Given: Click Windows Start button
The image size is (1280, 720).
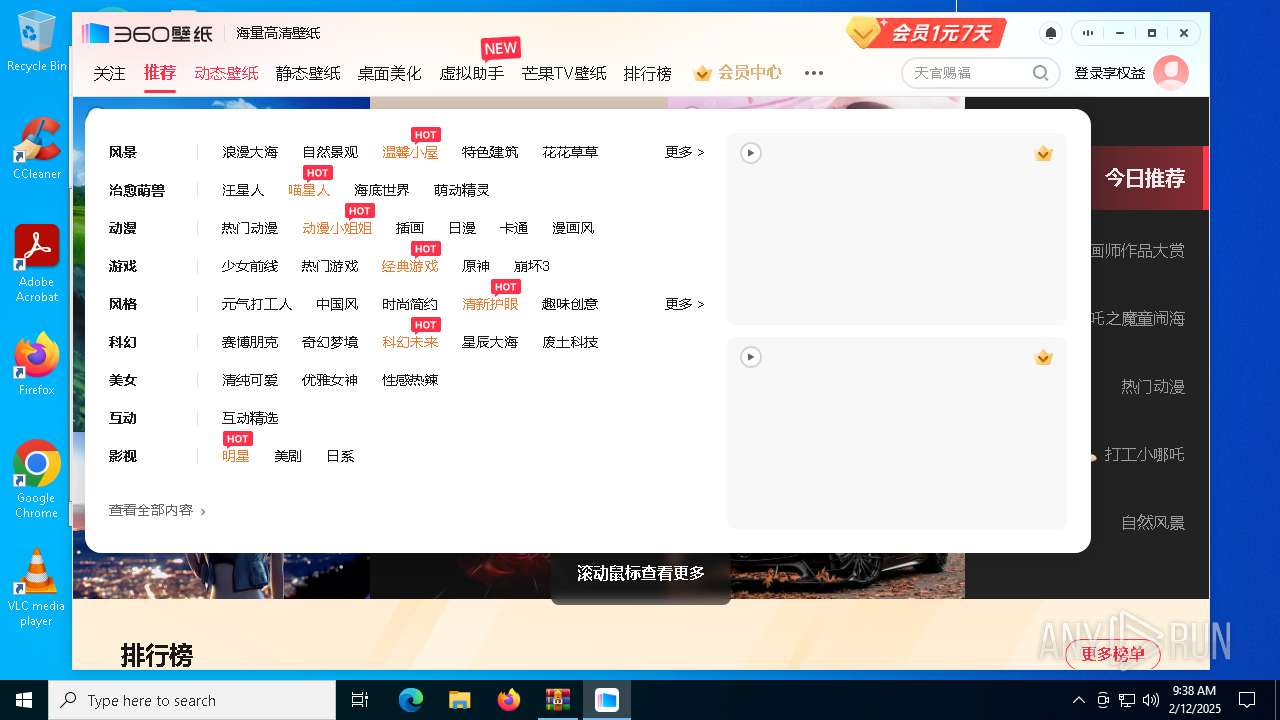Looking at the screenshot, I should pyautogui.click(x=24, y=700).
